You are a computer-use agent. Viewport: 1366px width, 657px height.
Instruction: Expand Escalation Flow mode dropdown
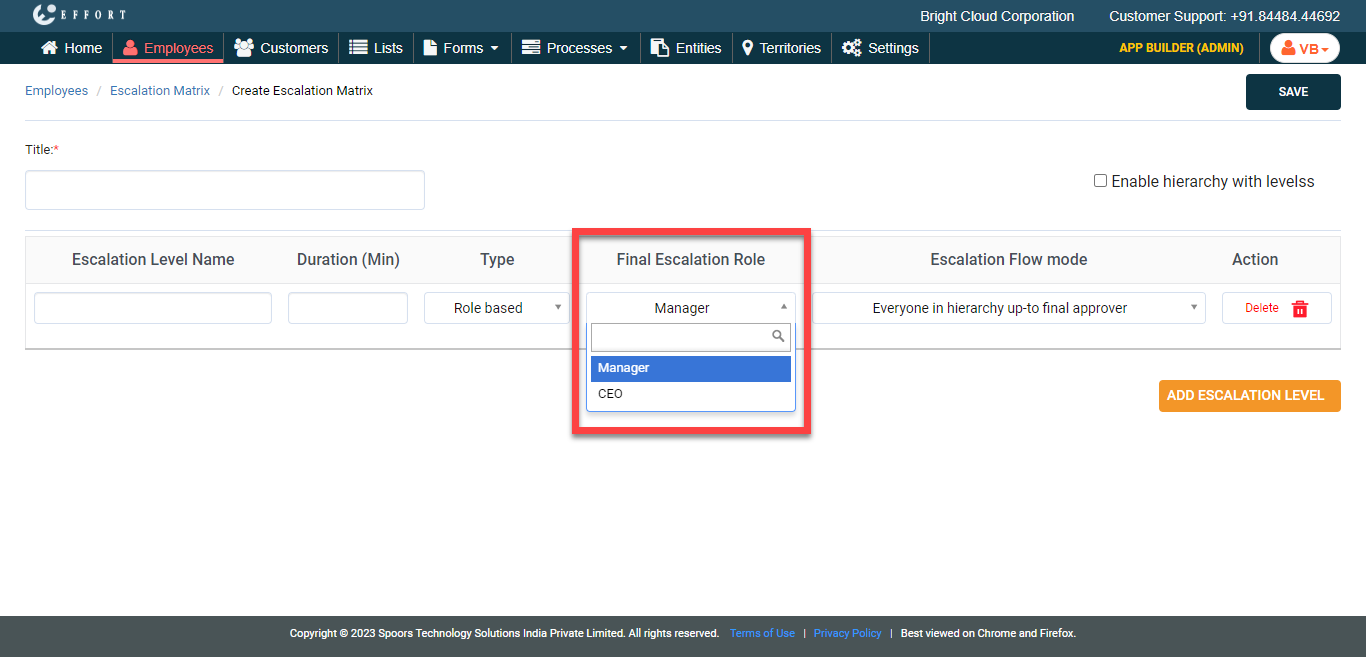1008,308
